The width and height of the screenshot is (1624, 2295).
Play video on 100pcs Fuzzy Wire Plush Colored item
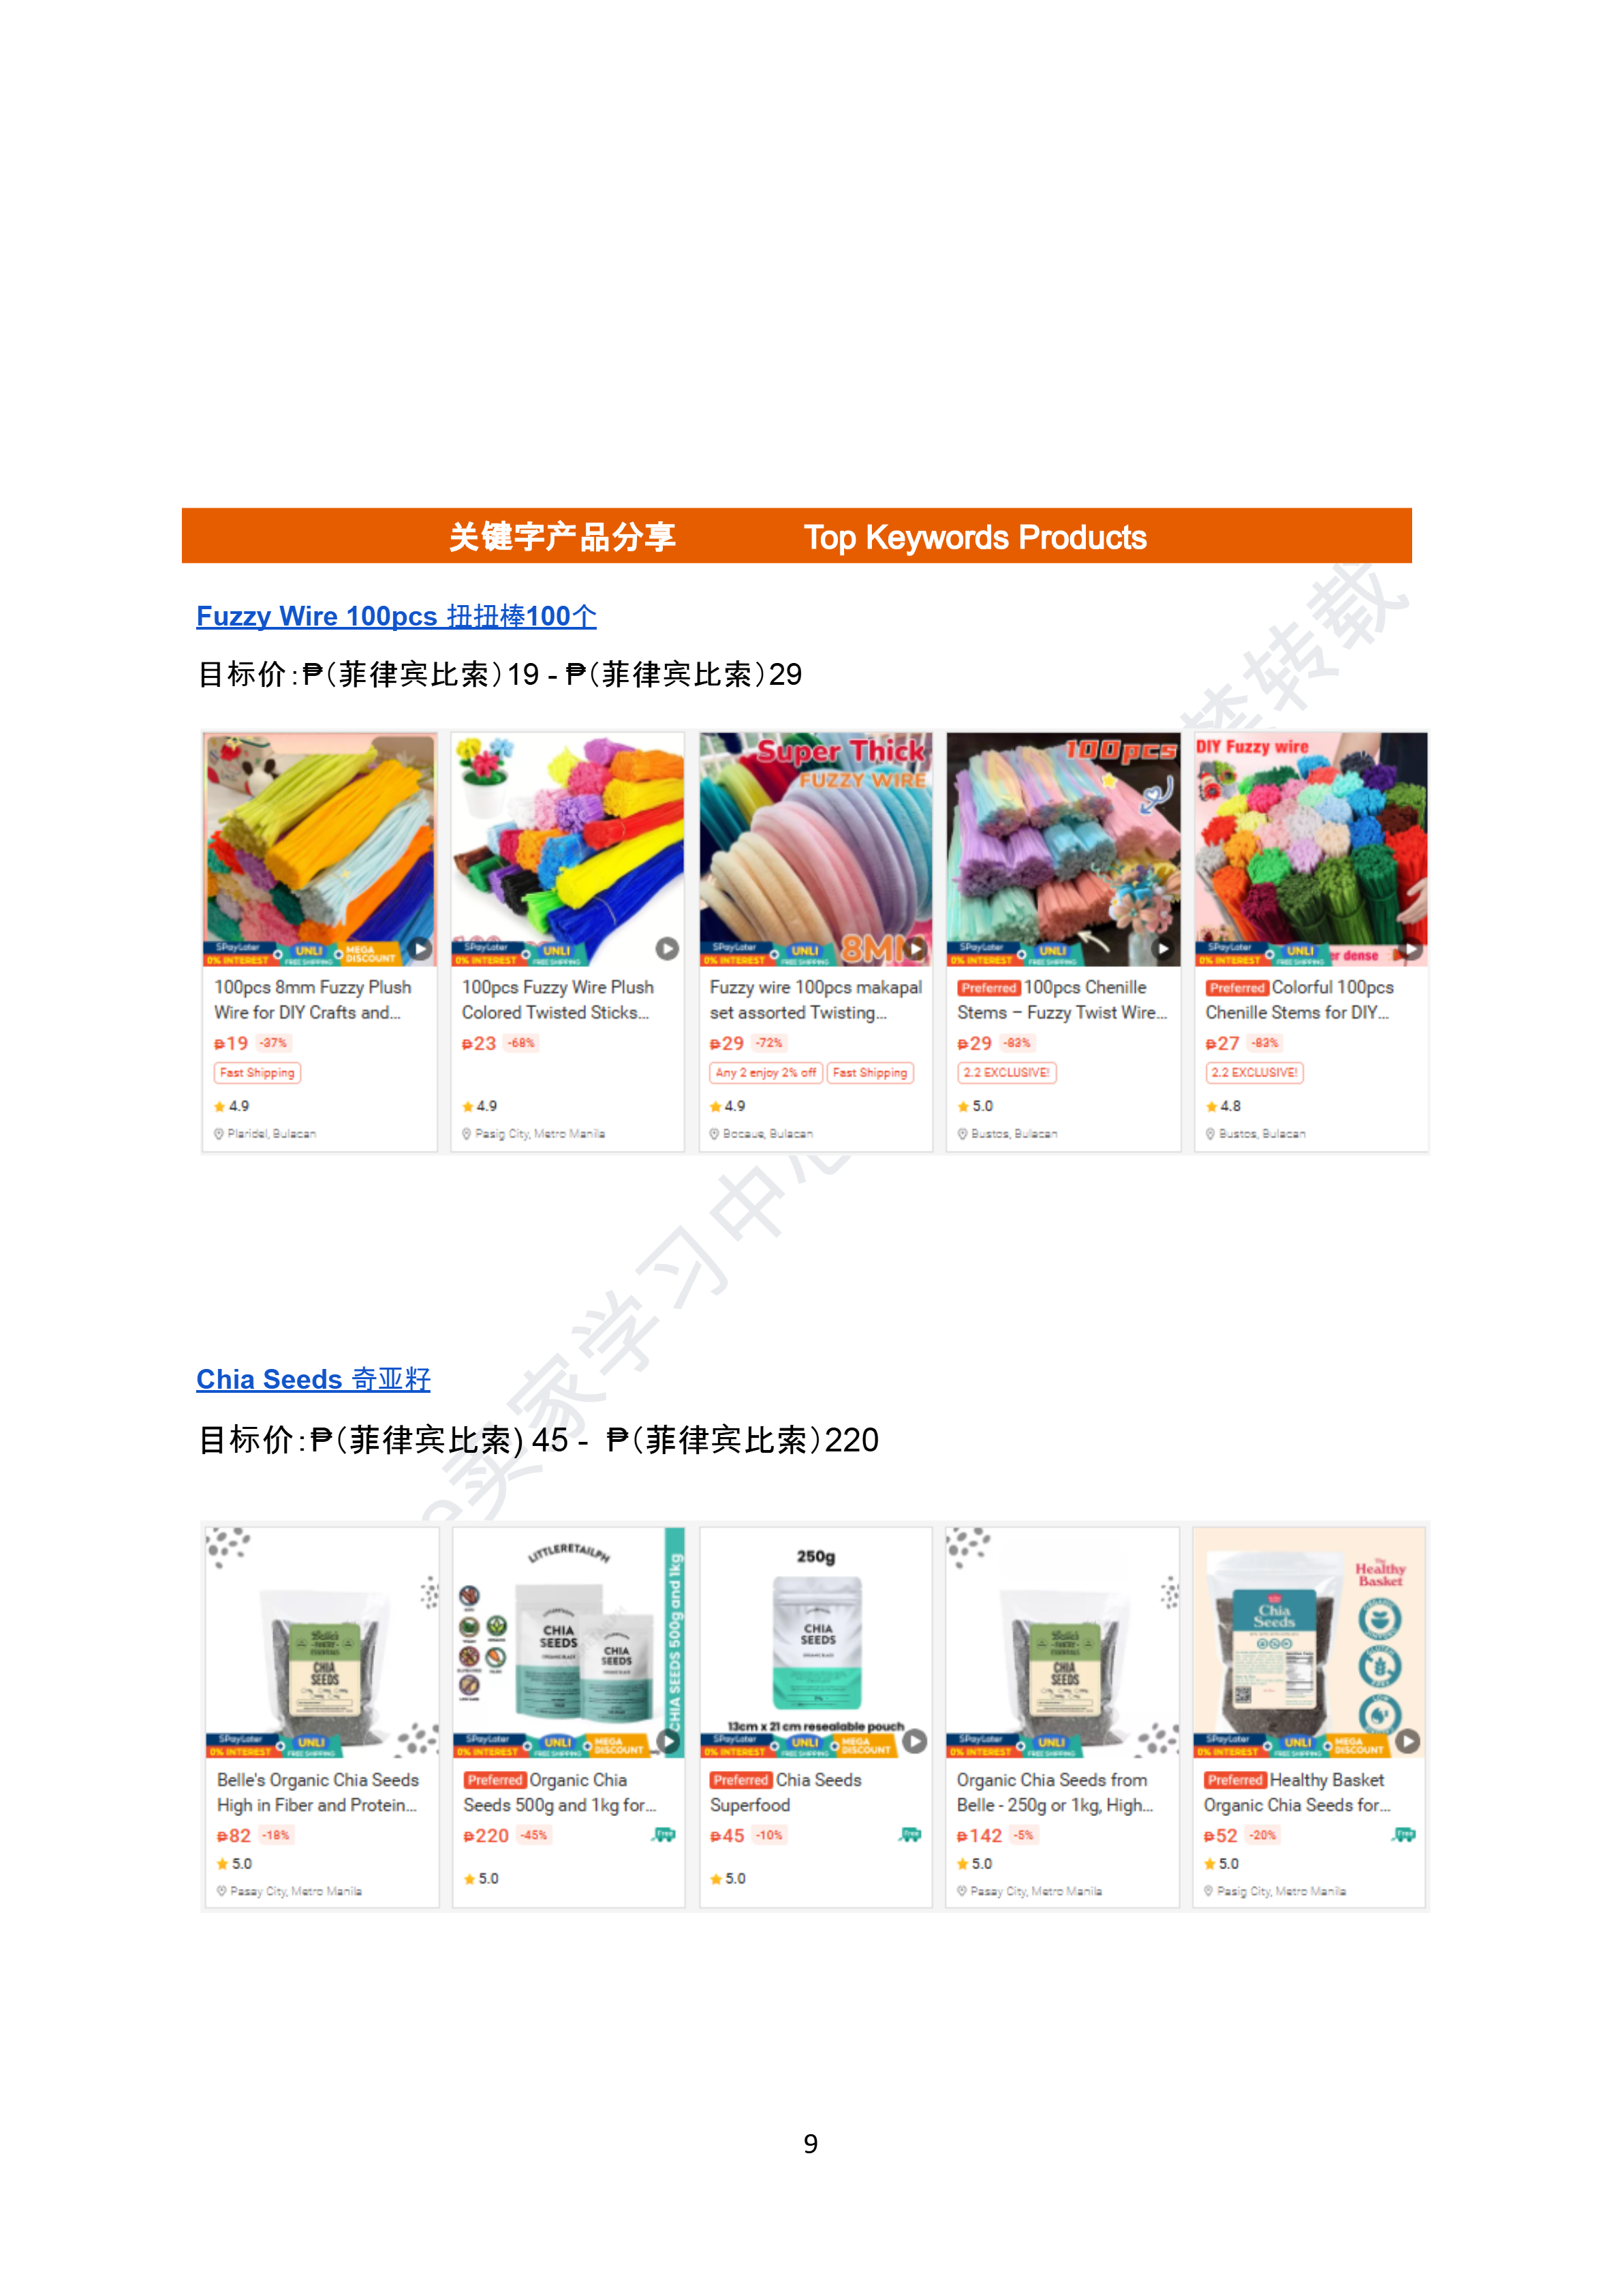667,948
